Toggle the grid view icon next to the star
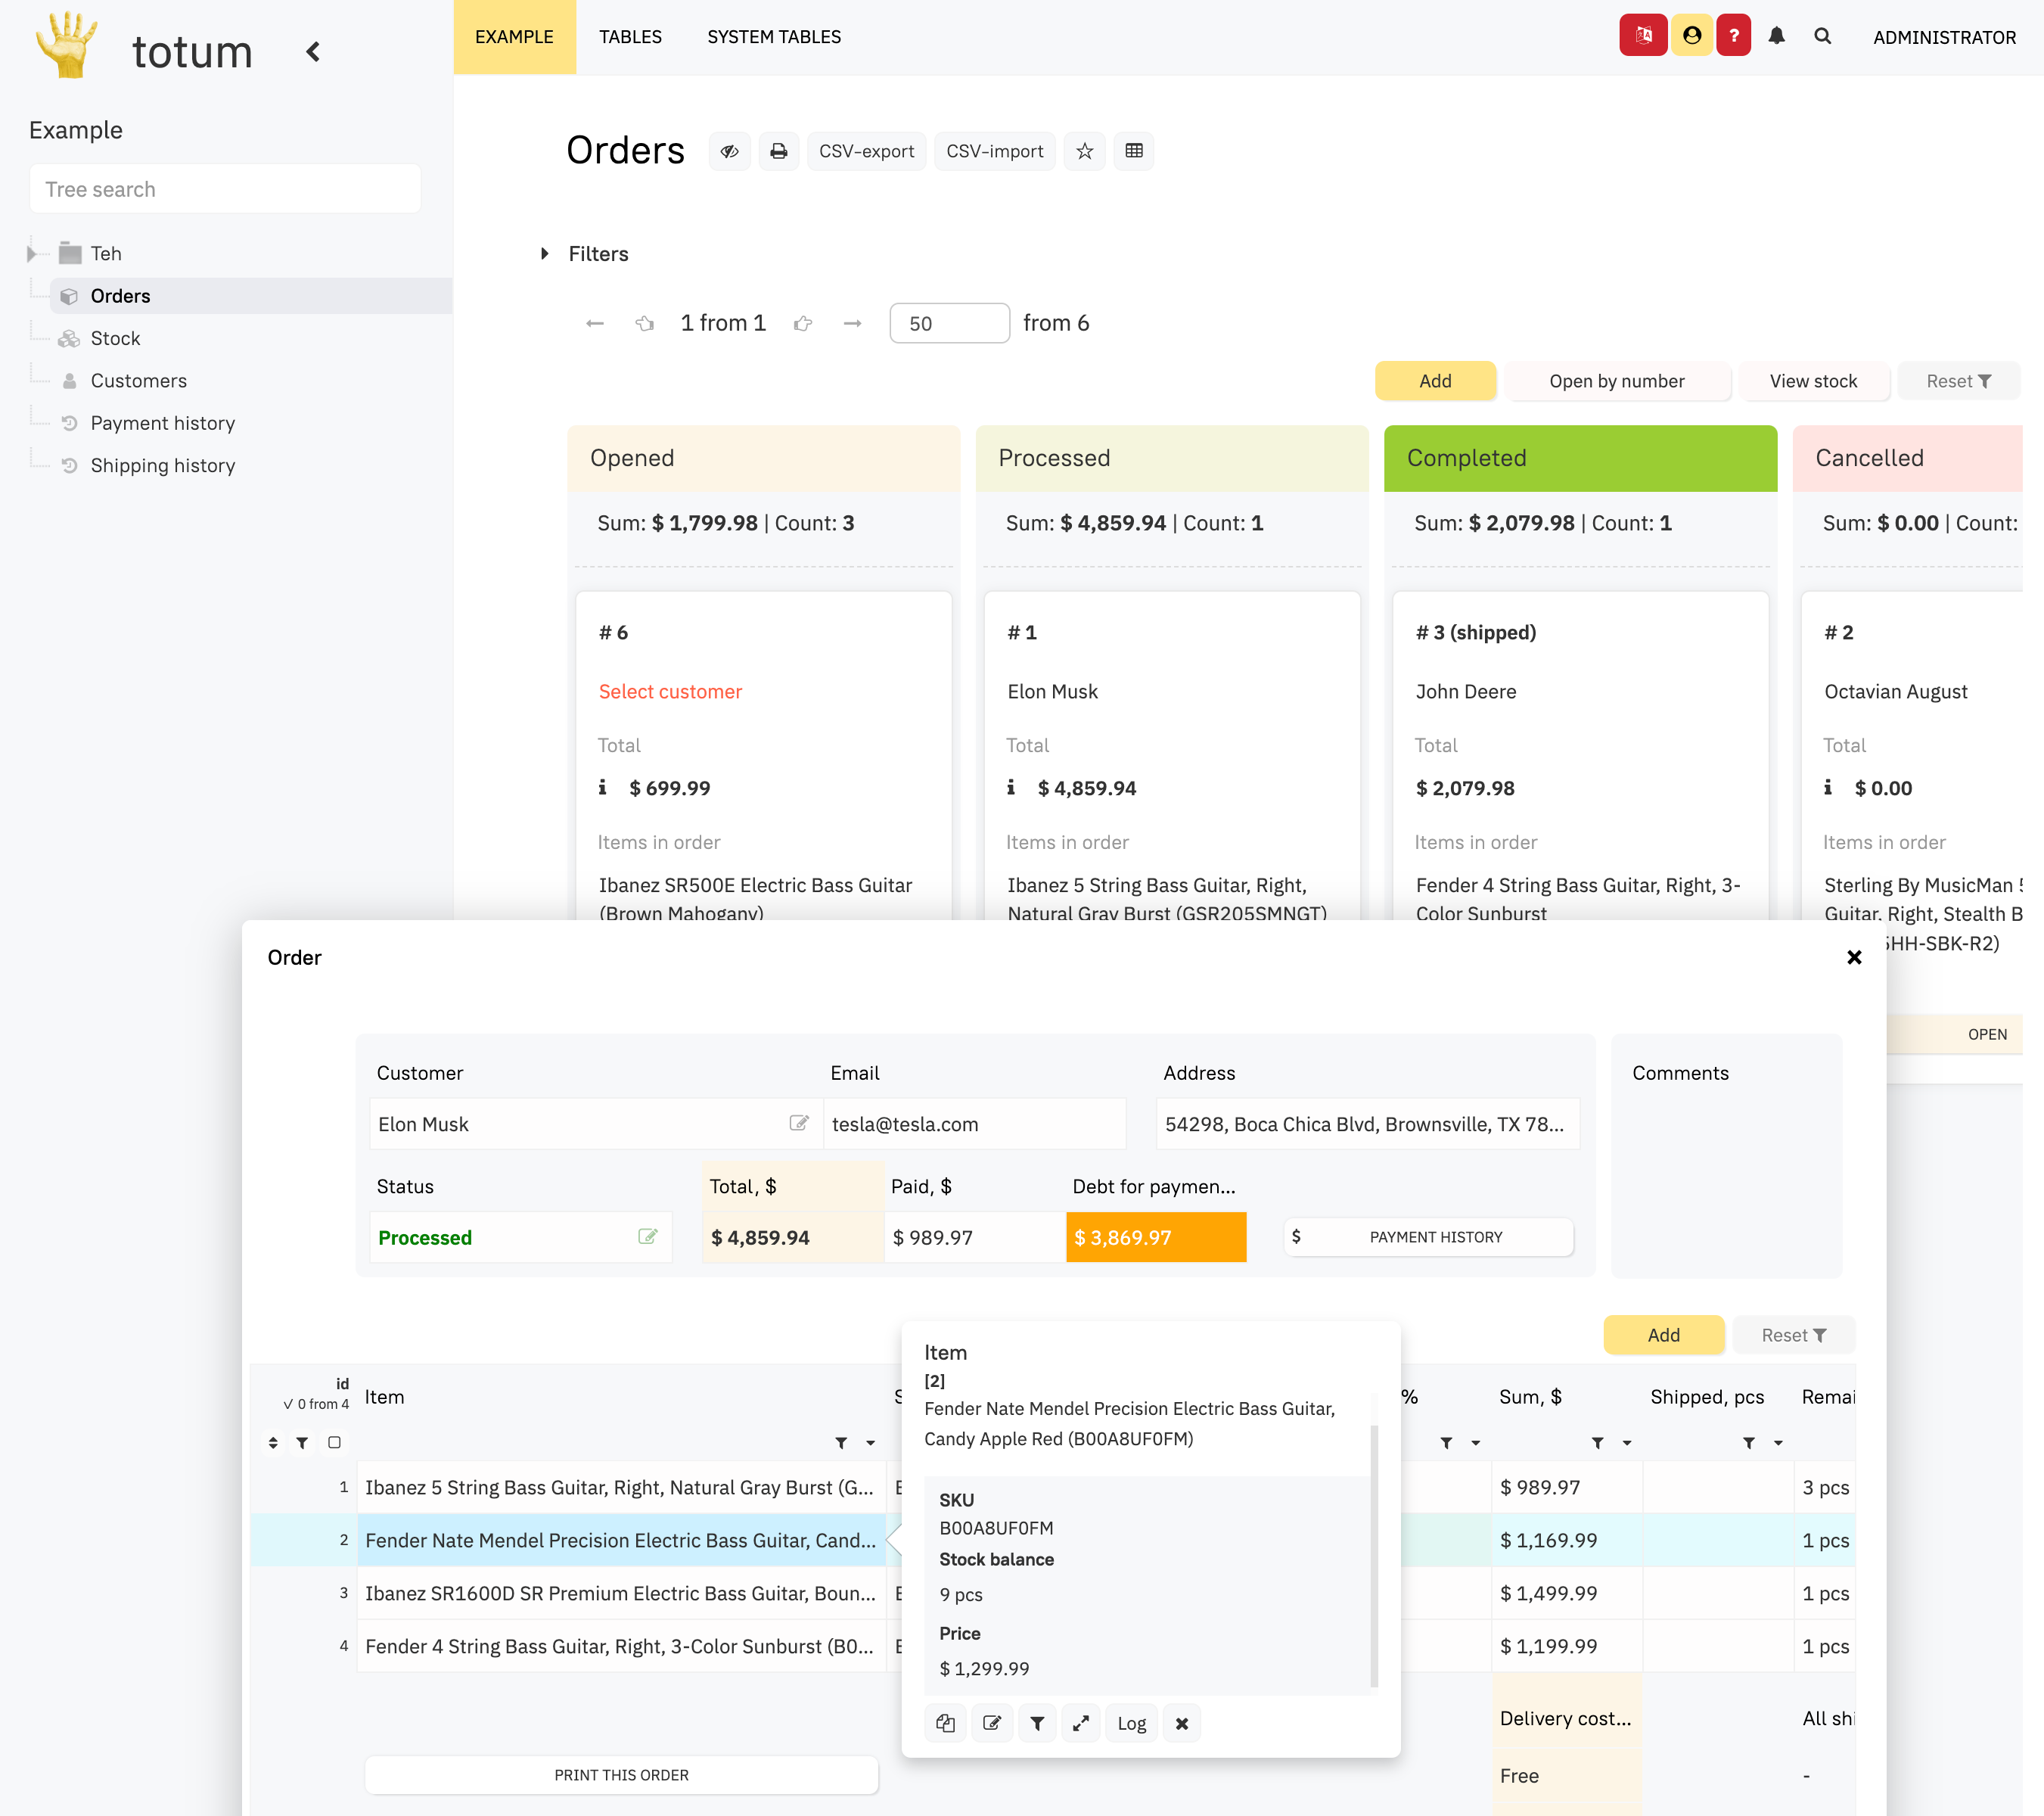2044x1816 pixels. click(x=1134, y=151)
